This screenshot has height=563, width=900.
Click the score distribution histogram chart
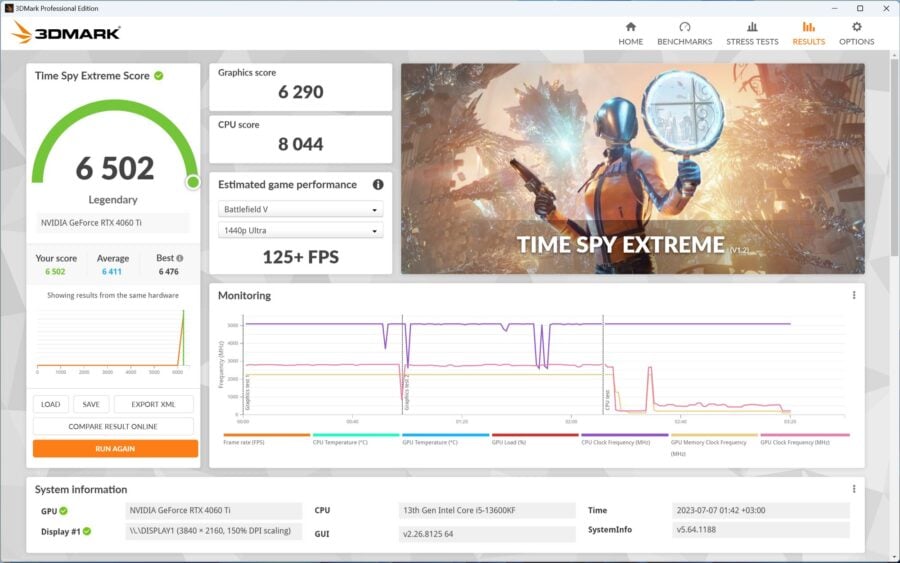112,341
